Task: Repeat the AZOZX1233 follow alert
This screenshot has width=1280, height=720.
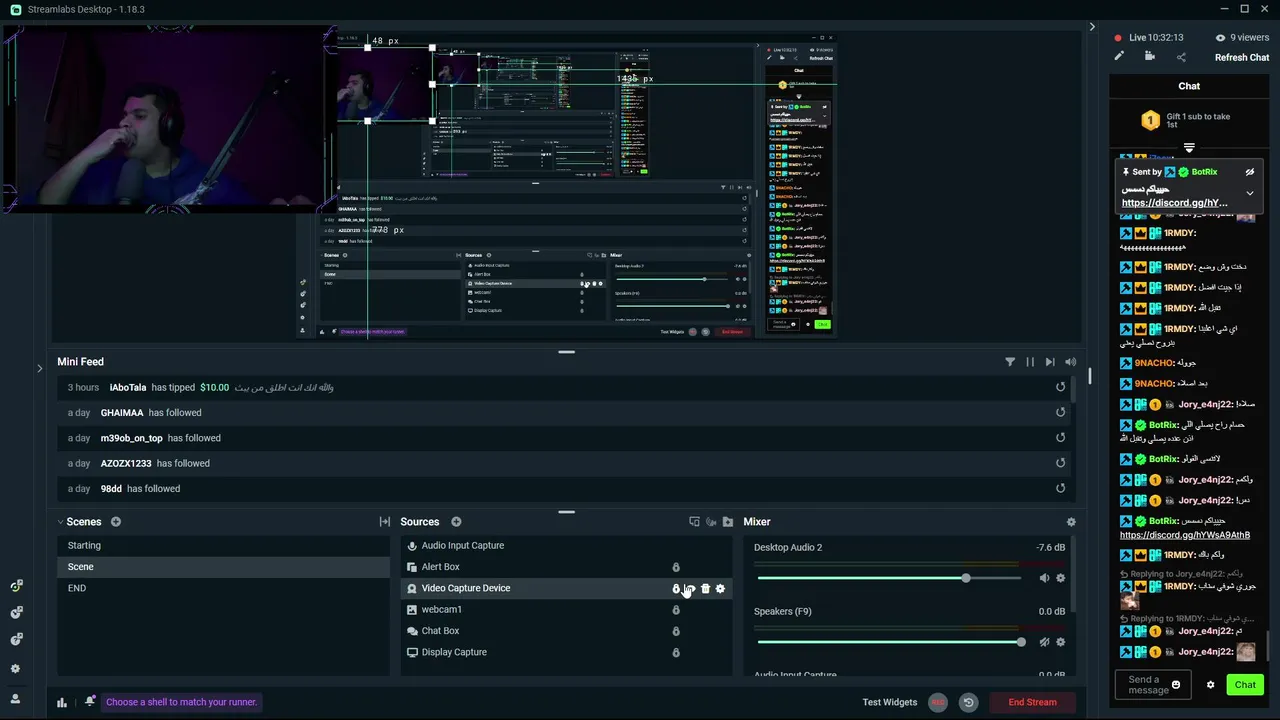Action: click(x=1061, y=463)
